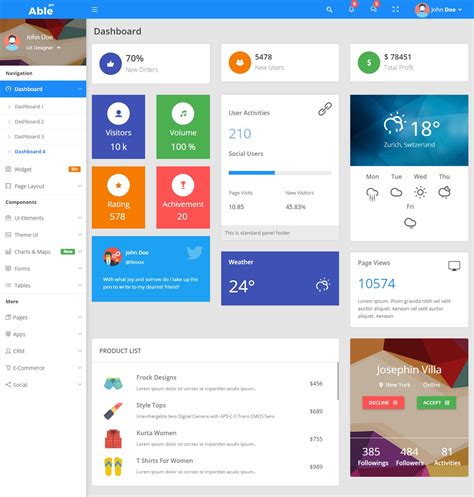Click the Twitter bird icon
This screenshot has height=497, width=474.
(195, 253)
